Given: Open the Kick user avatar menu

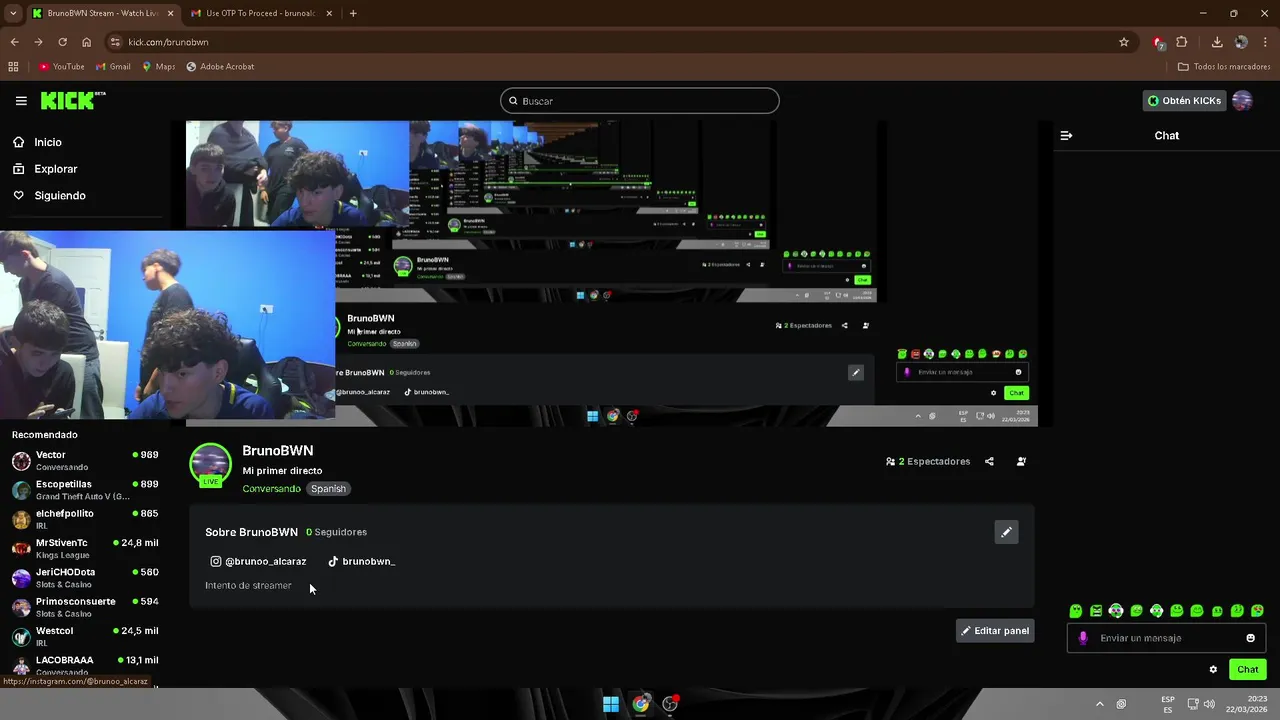Looking at the screenshot, I should pyautogui.click(x=1242, y=101).
